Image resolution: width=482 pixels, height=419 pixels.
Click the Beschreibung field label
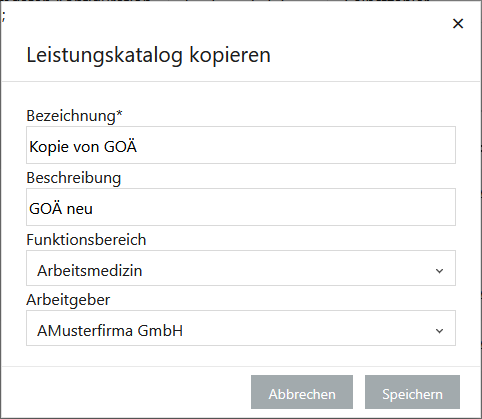point(74,178)
